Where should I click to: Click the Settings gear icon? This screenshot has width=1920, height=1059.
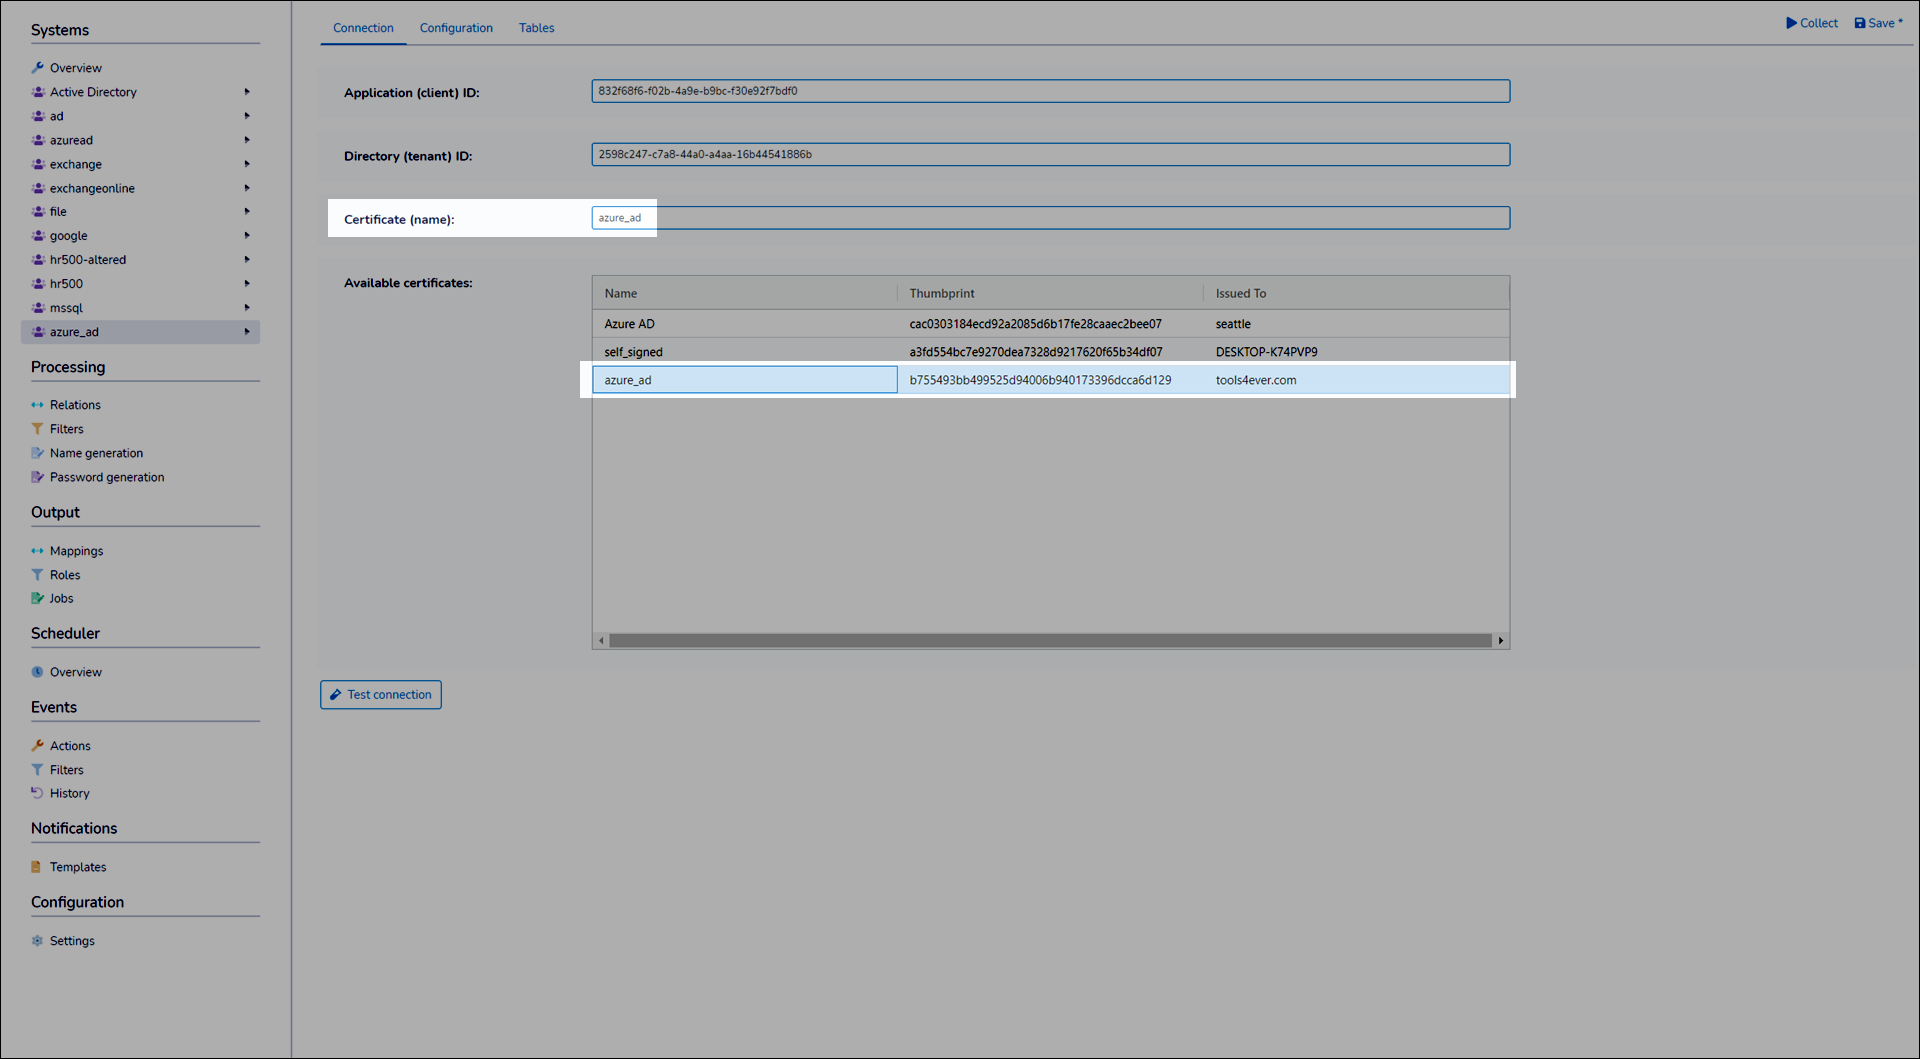click(37, 941)
